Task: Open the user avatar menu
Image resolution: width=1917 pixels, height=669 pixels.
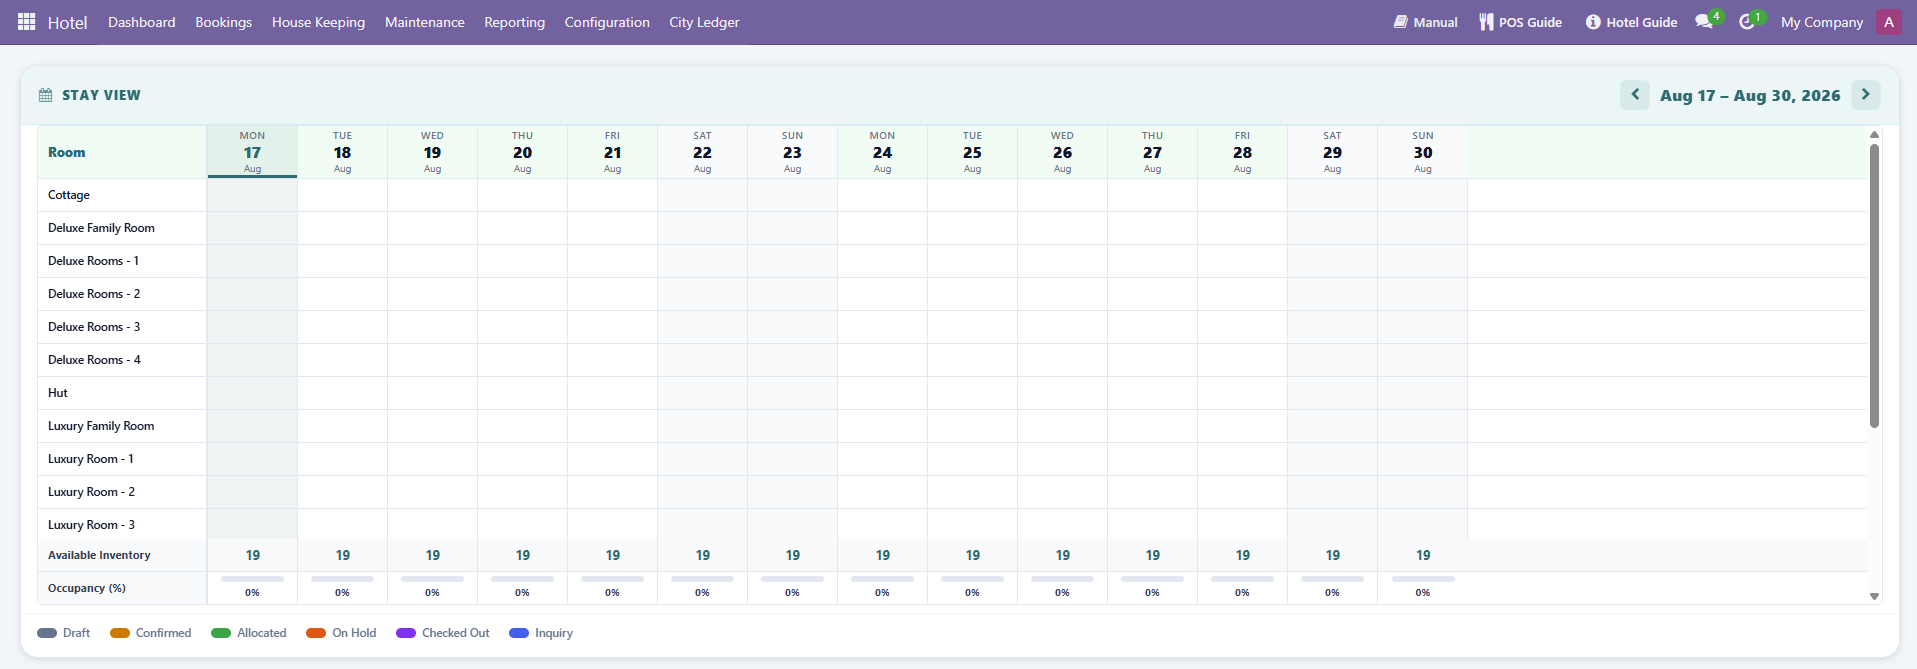Action: tap(1888, 22)
